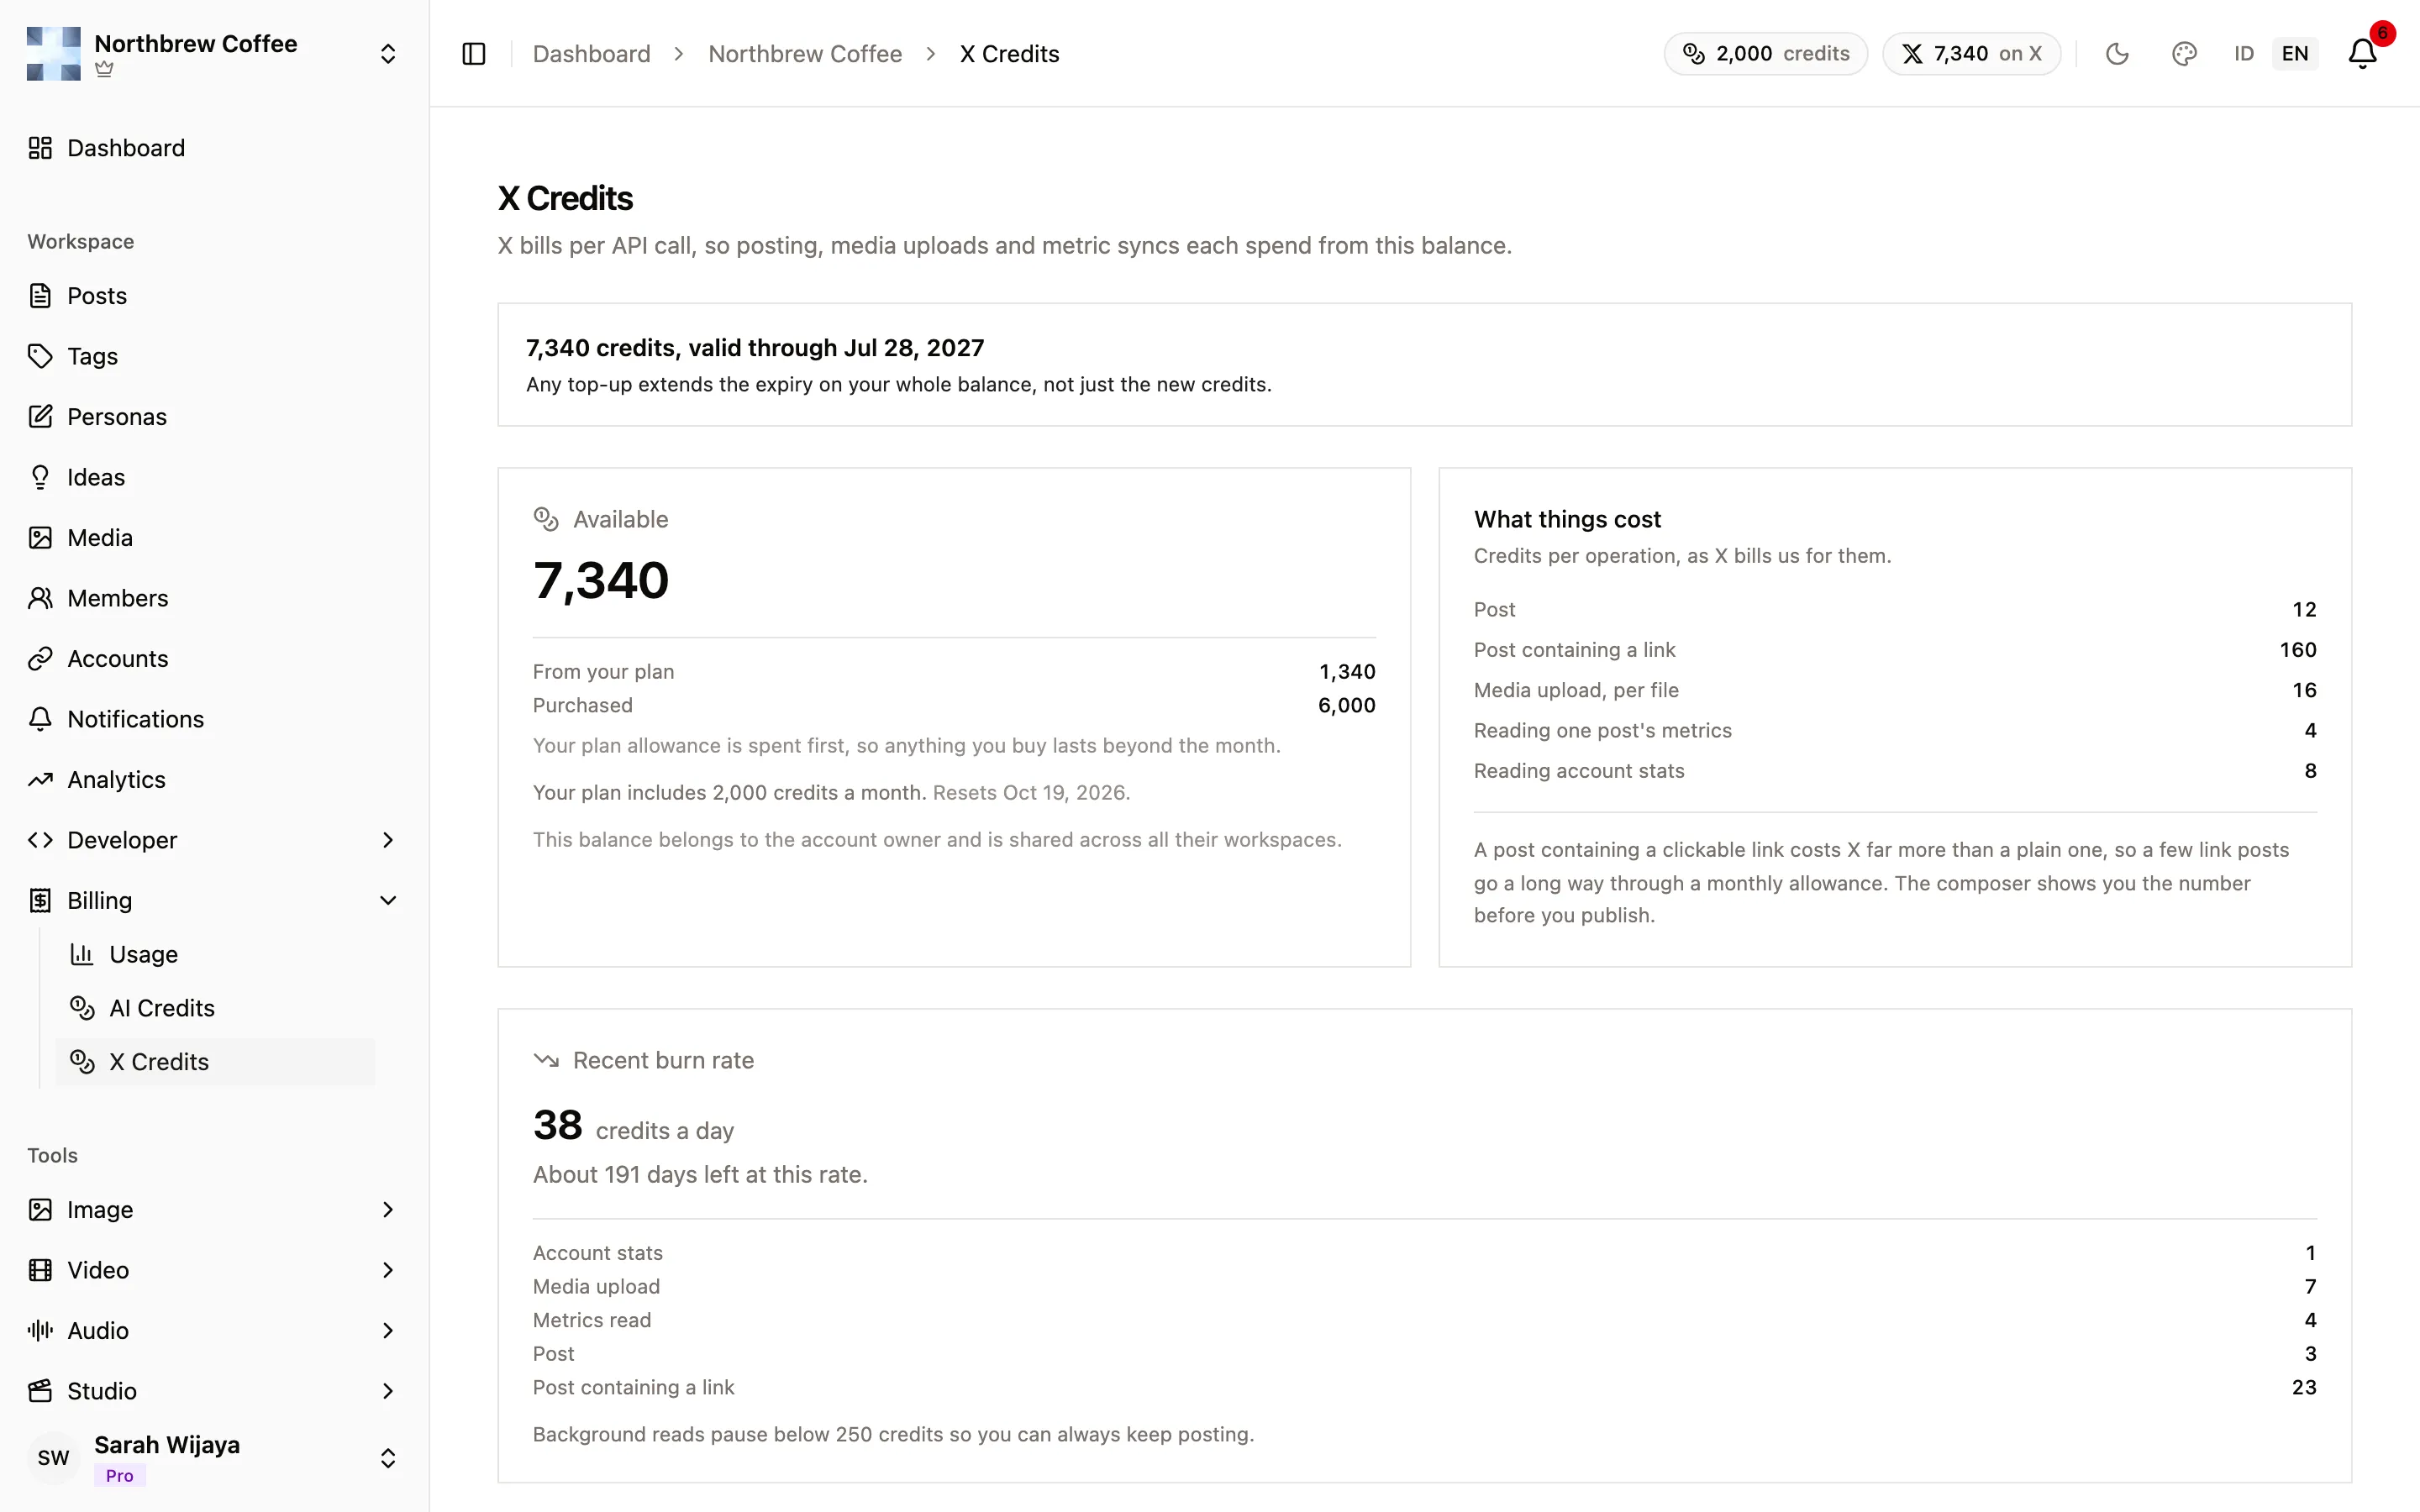Collapse the Billing section
This screenshot has height=1512, width=2420.
click(213, 901)
